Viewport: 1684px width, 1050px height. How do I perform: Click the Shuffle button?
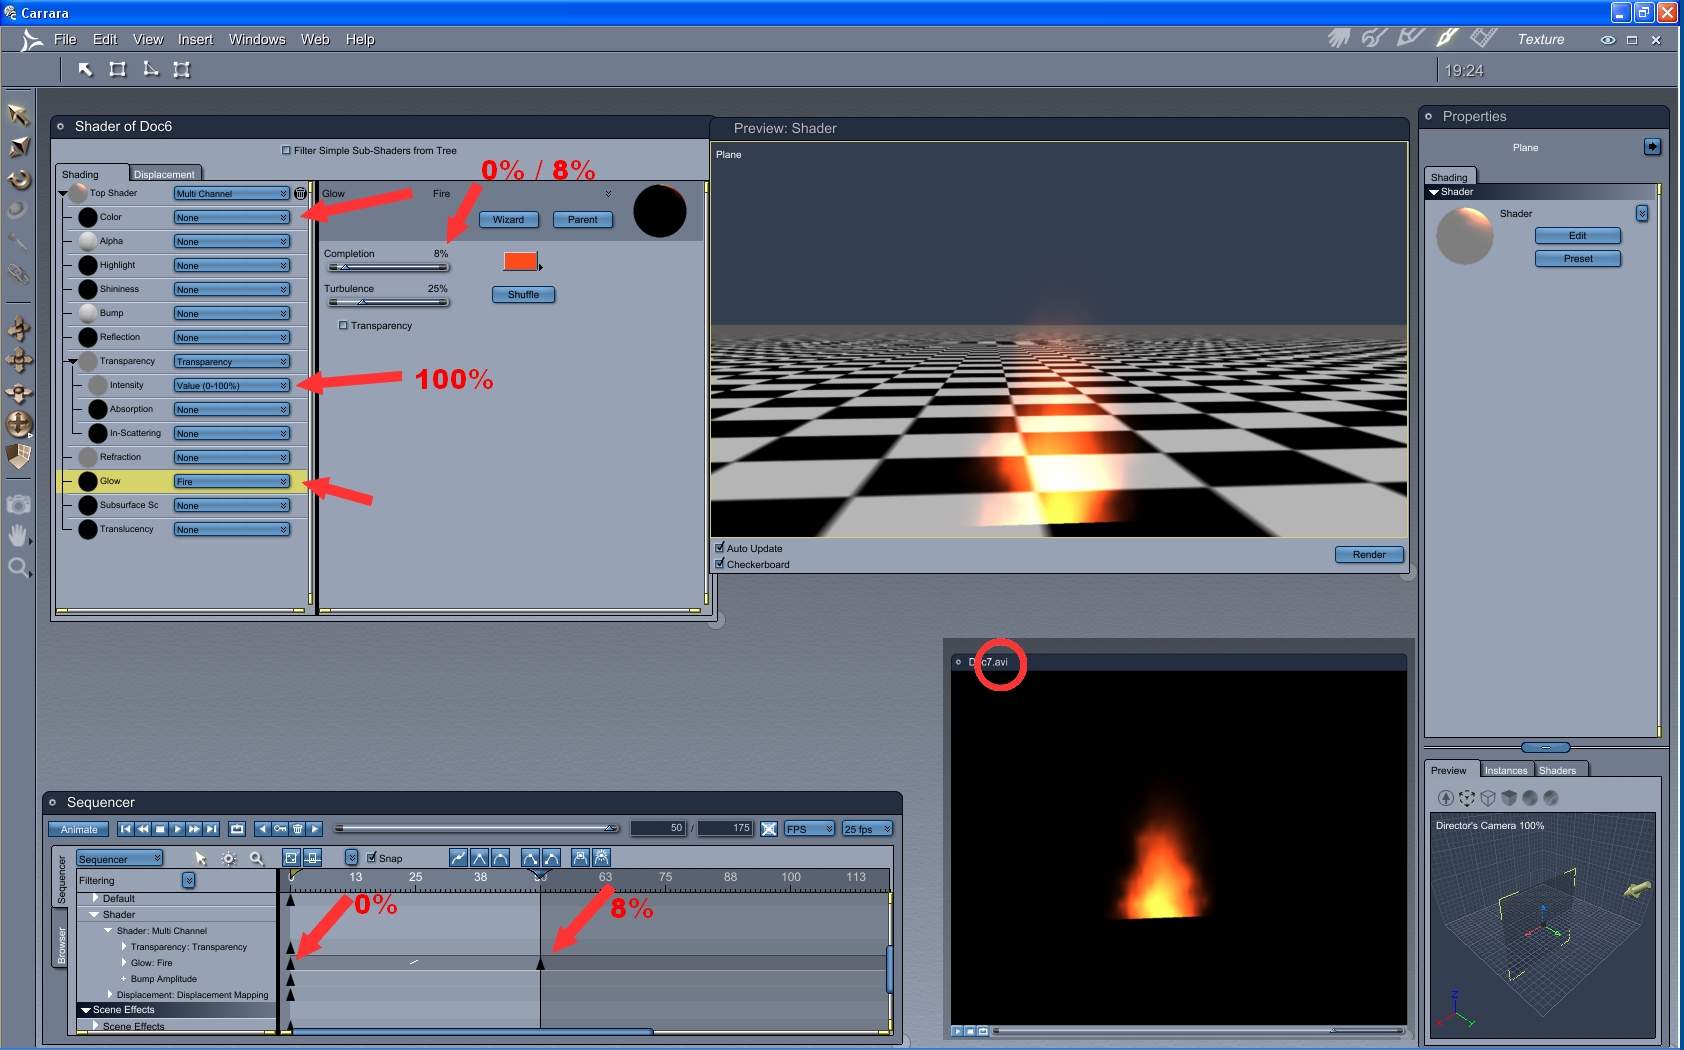click(524, 295)
